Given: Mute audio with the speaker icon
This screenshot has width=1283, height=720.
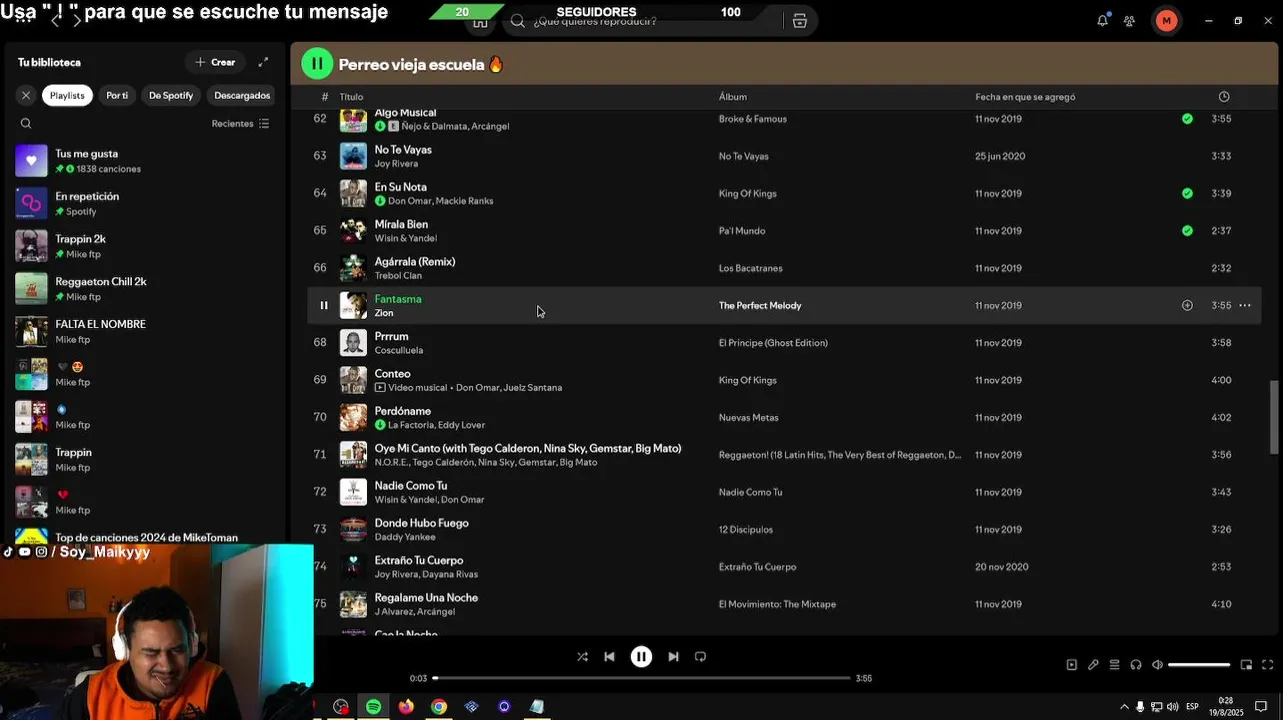Looking at the screenshot, I should click(x=1157, y=665).
